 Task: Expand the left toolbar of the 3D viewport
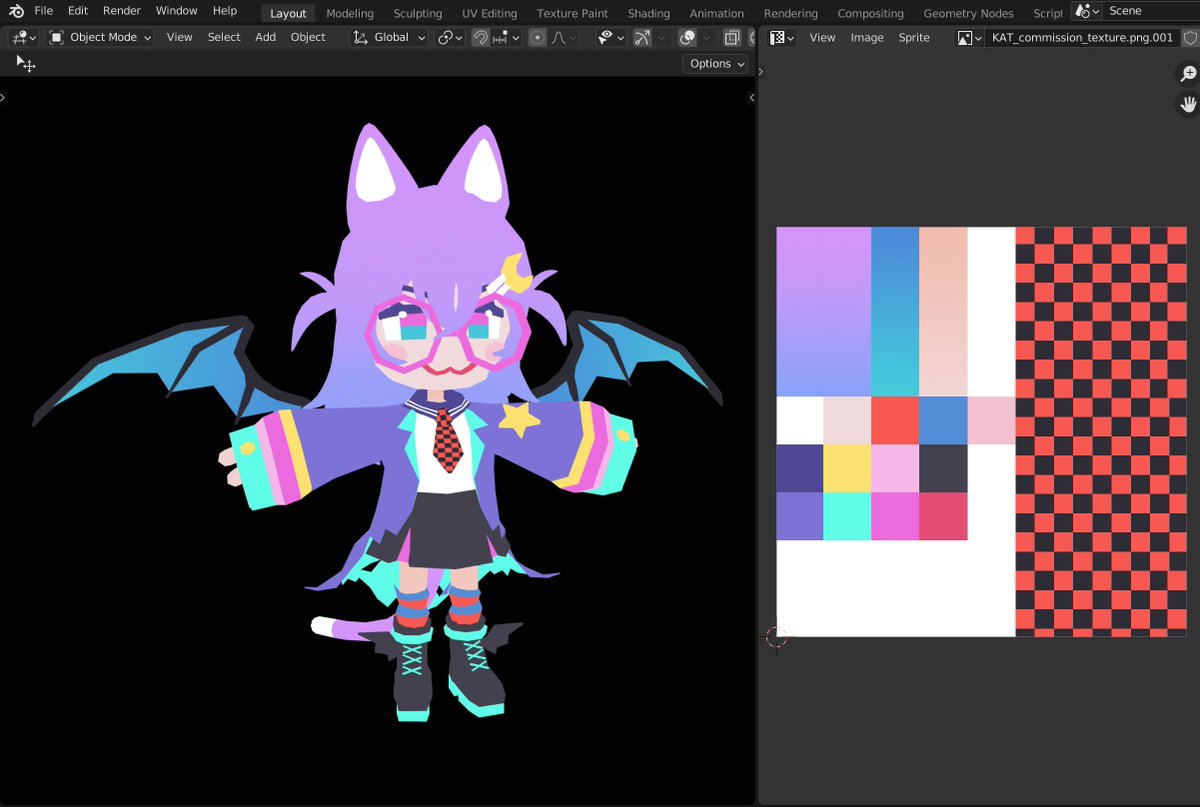(3, 97)
